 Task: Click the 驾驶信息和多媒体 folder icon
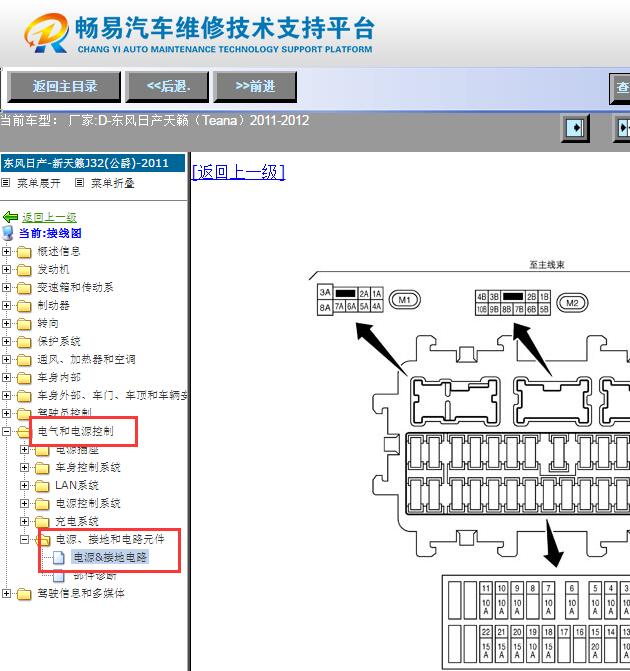[x=24, y=594]
